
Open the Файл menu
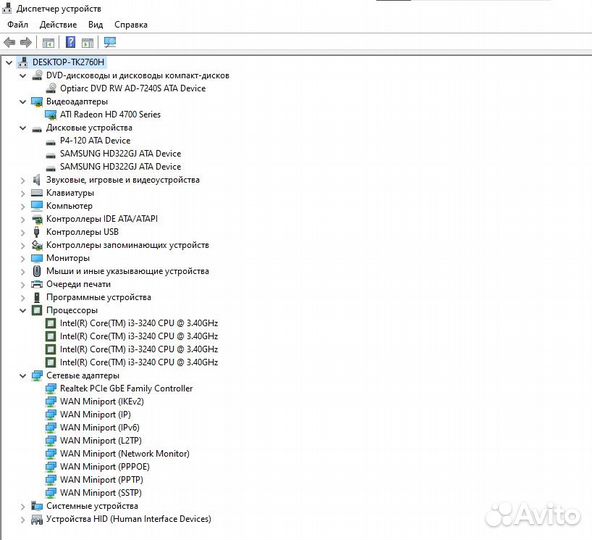[x=18, y=25]
